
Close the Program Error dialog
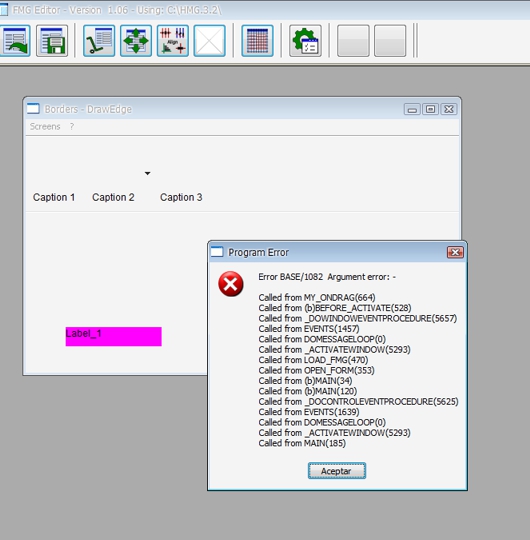point(455,252)
